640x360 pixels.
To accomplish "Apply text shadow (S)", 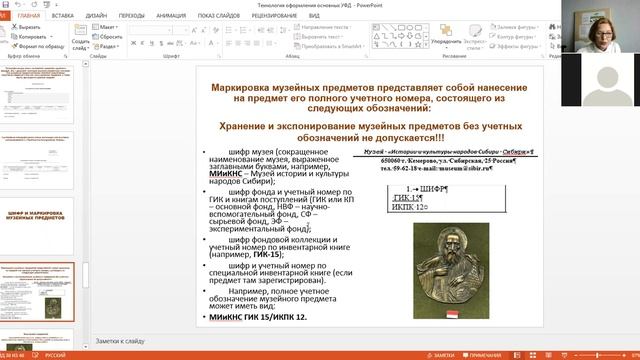I will click(161, 43).
